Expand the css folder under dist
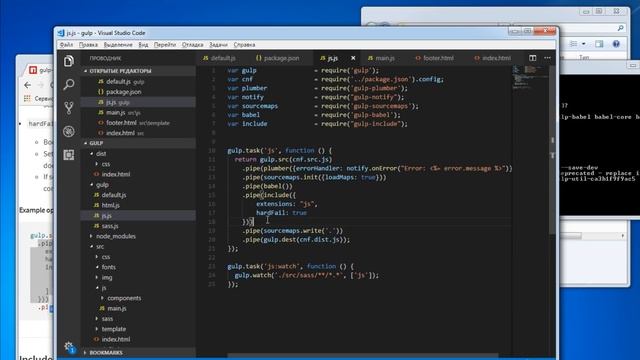640x360 pixels. [x=138, y=164]
